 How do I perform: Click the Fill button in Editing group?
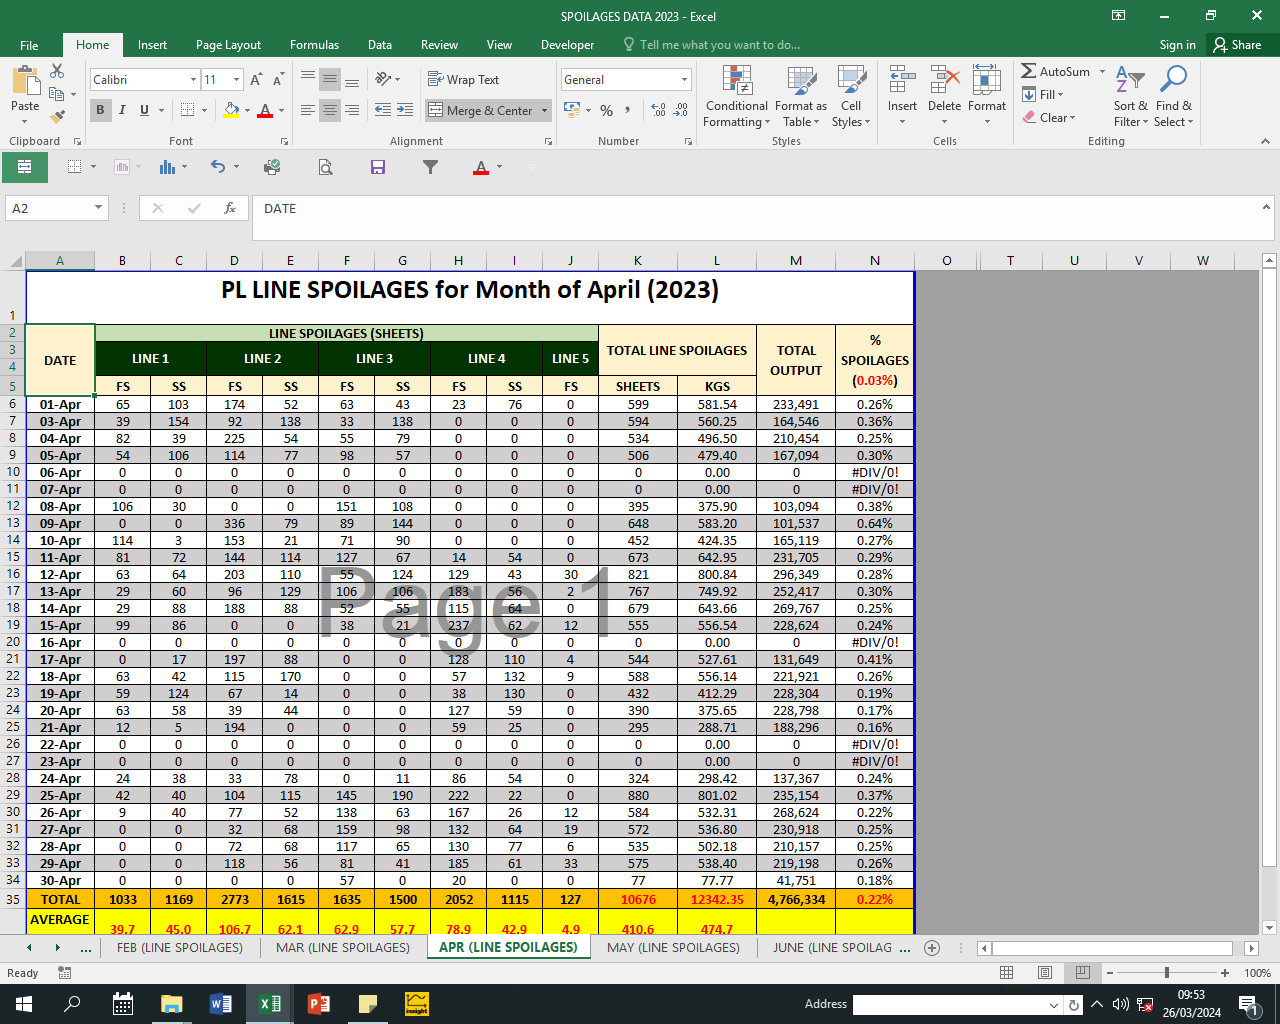[1043, 95]
